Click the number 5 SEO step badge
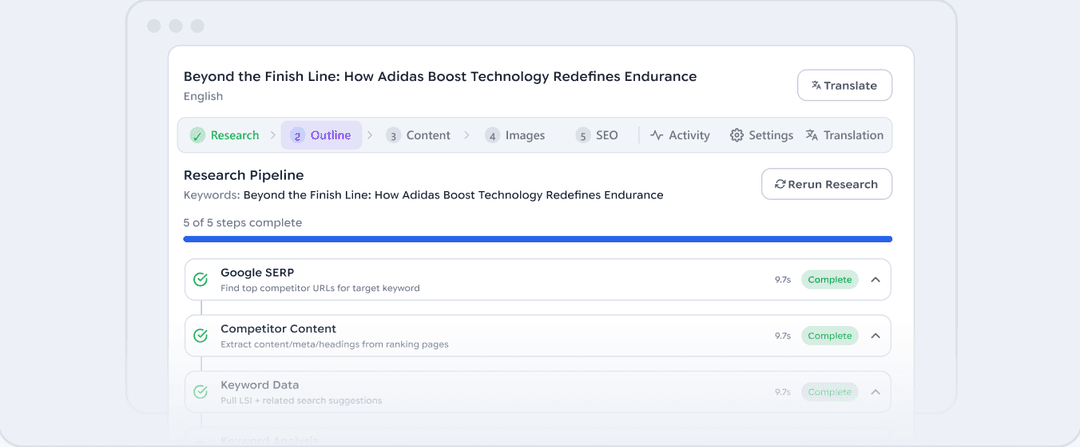Viewport: 1080px width, 447px height. tap(583, 135)
